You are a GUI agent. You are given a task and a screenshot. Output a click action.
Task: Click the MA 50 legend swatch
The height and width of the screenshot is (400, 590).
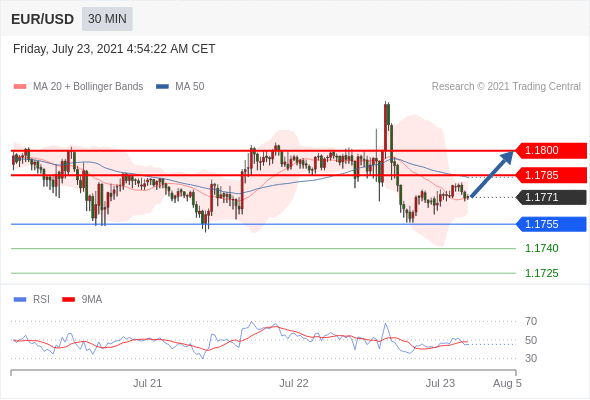point(163,87)
